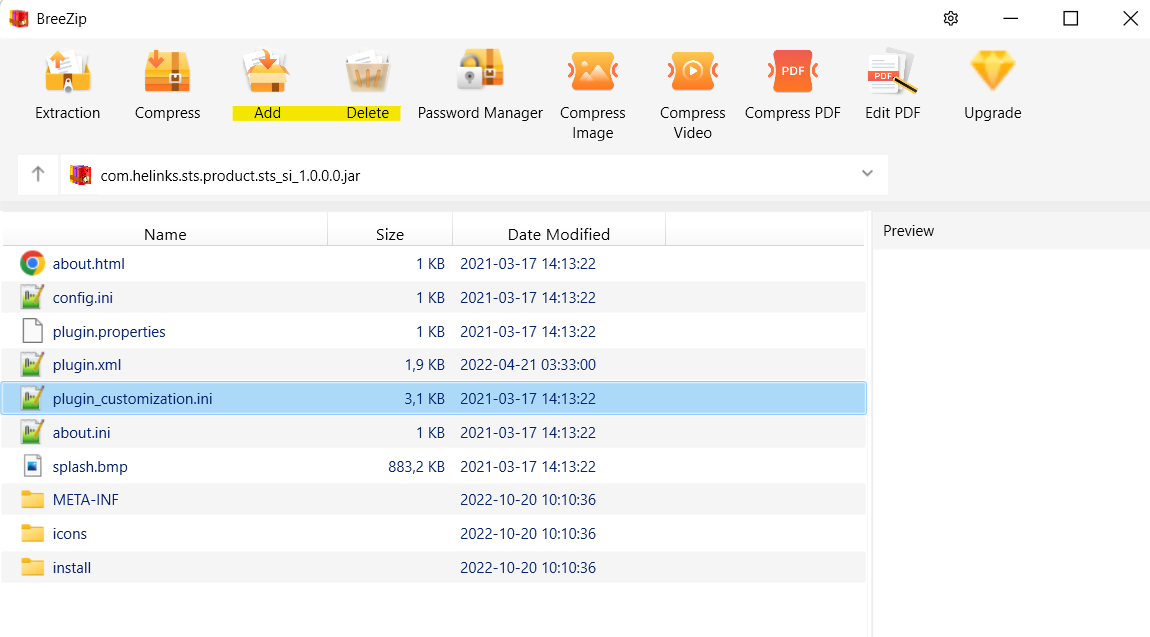The image size is (1150, 637).
Task: Click the Extraction toolbar icon
Action: pyautogui.click(x=68, y=73)
